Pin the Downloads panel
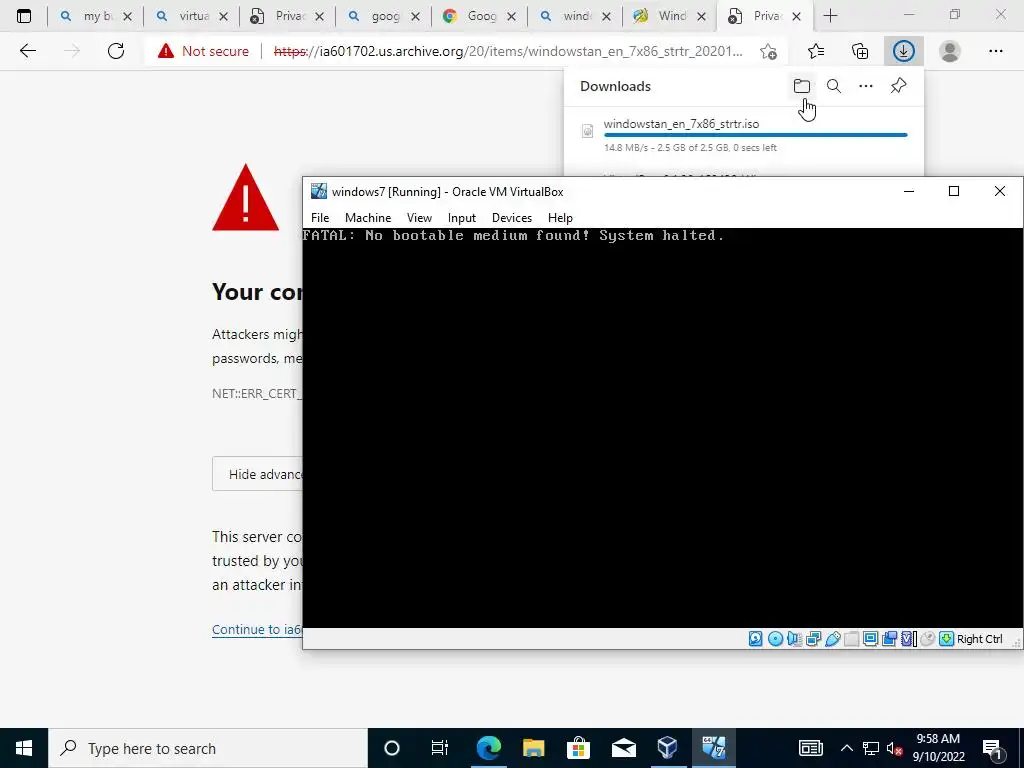1024x768 pixels. point(899,86)
